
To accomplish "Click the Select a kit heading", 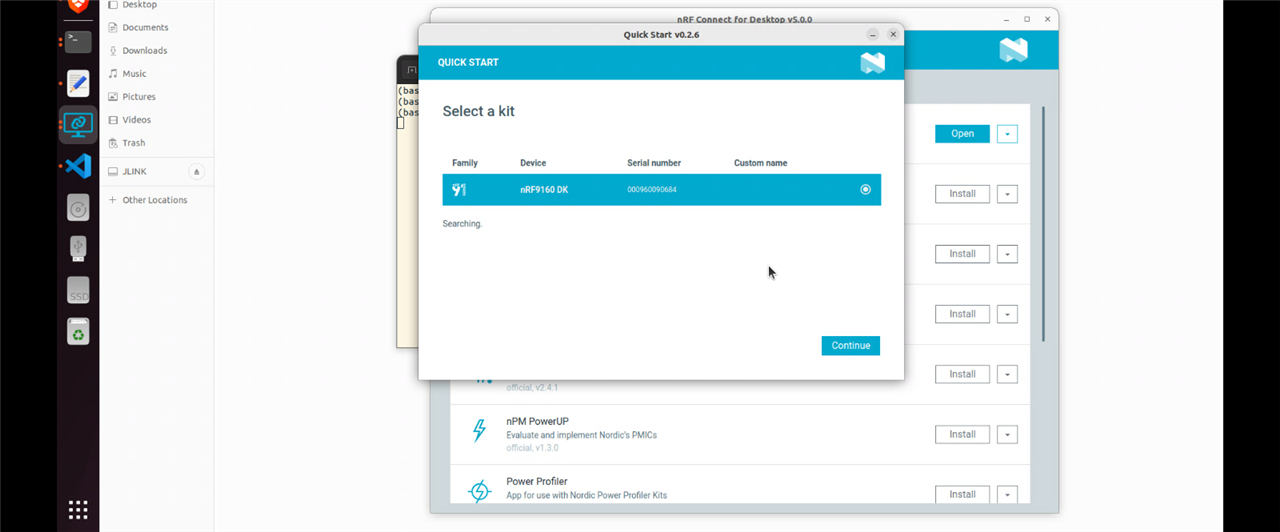I will coord(479,111).
